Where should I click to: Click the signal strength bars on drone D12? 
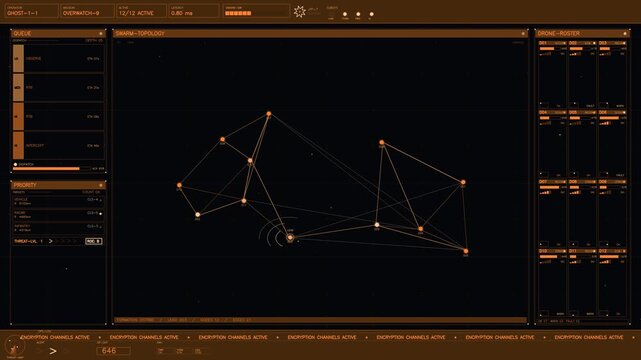[x=605, y=262]
